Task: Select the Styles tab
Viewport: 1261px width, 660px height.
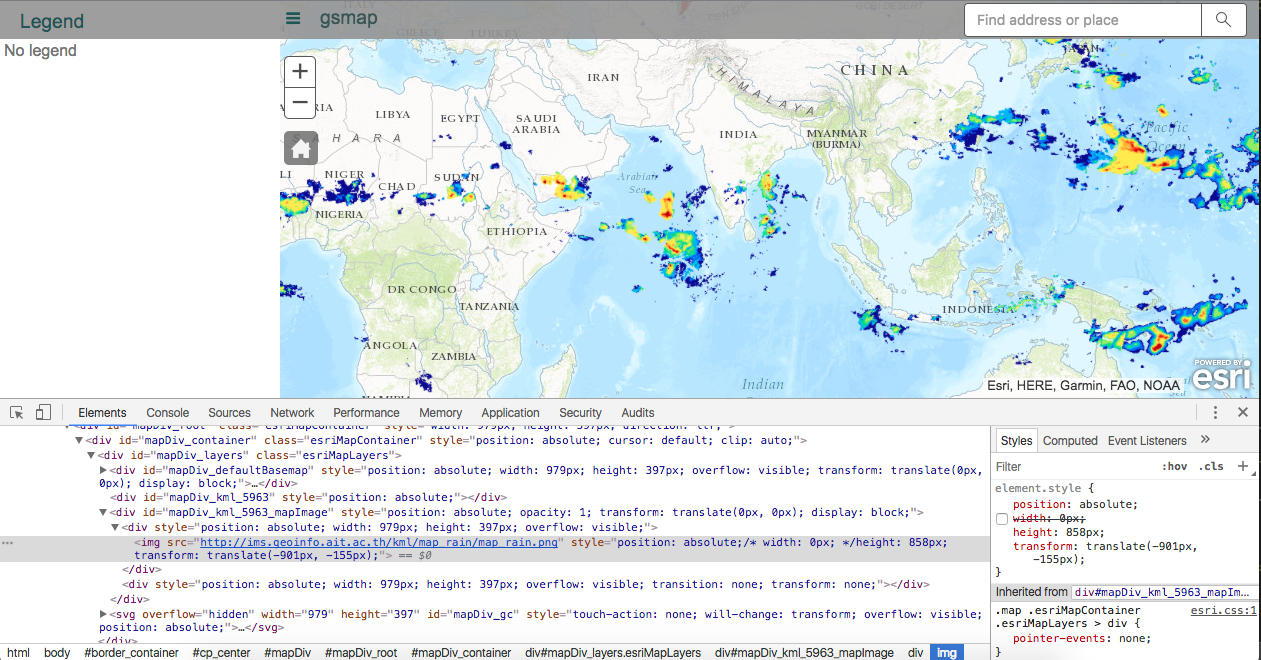Action: [x=1016, y=440]
